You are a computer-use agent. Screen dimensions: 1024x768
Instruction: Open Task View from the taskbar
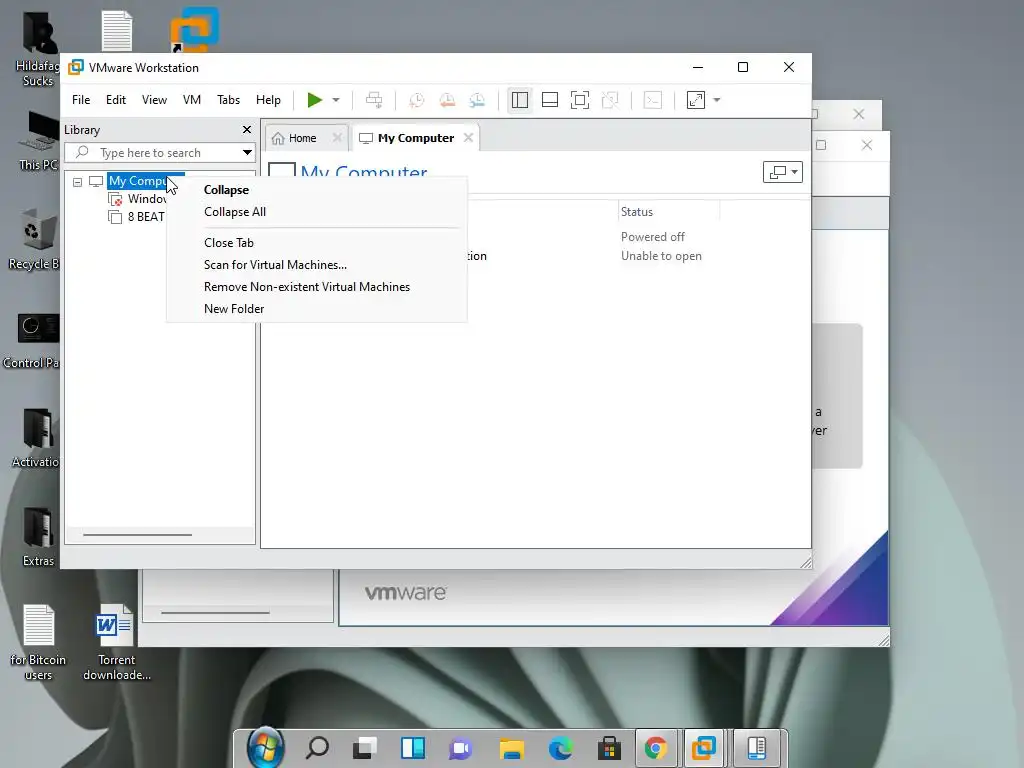365,748
